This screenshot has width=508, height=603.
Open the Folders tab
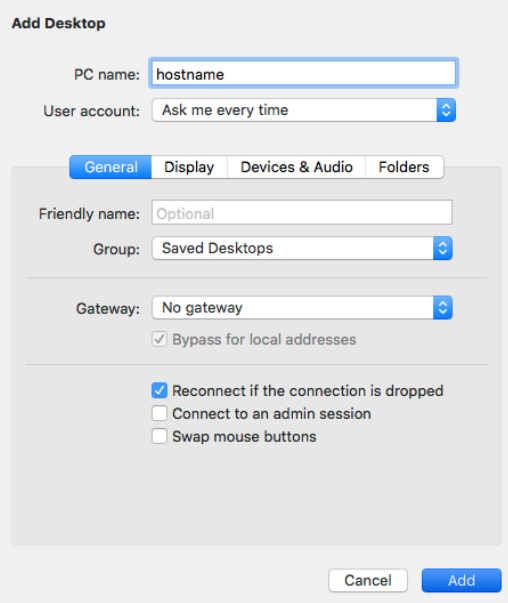point(404,167)
